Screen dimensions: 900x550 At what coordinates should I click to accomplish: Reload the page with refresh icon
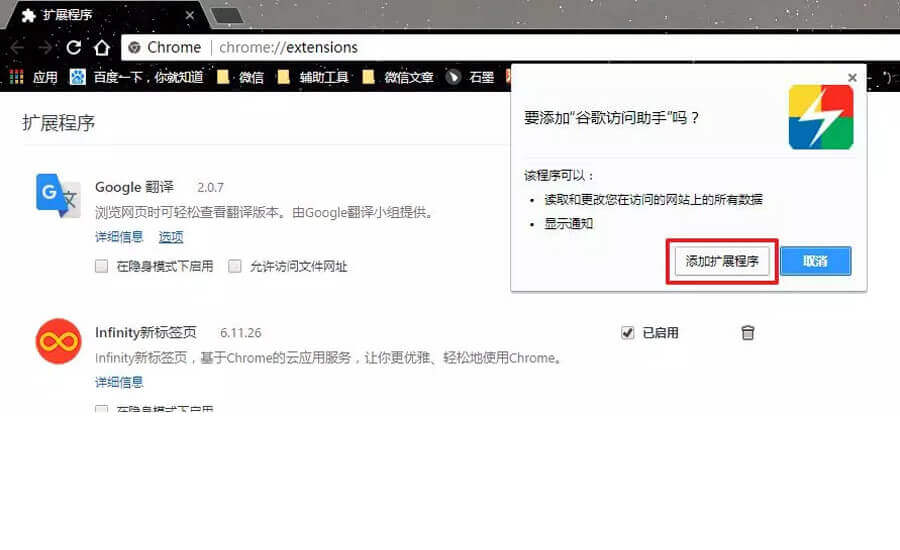tap(73, 48)
